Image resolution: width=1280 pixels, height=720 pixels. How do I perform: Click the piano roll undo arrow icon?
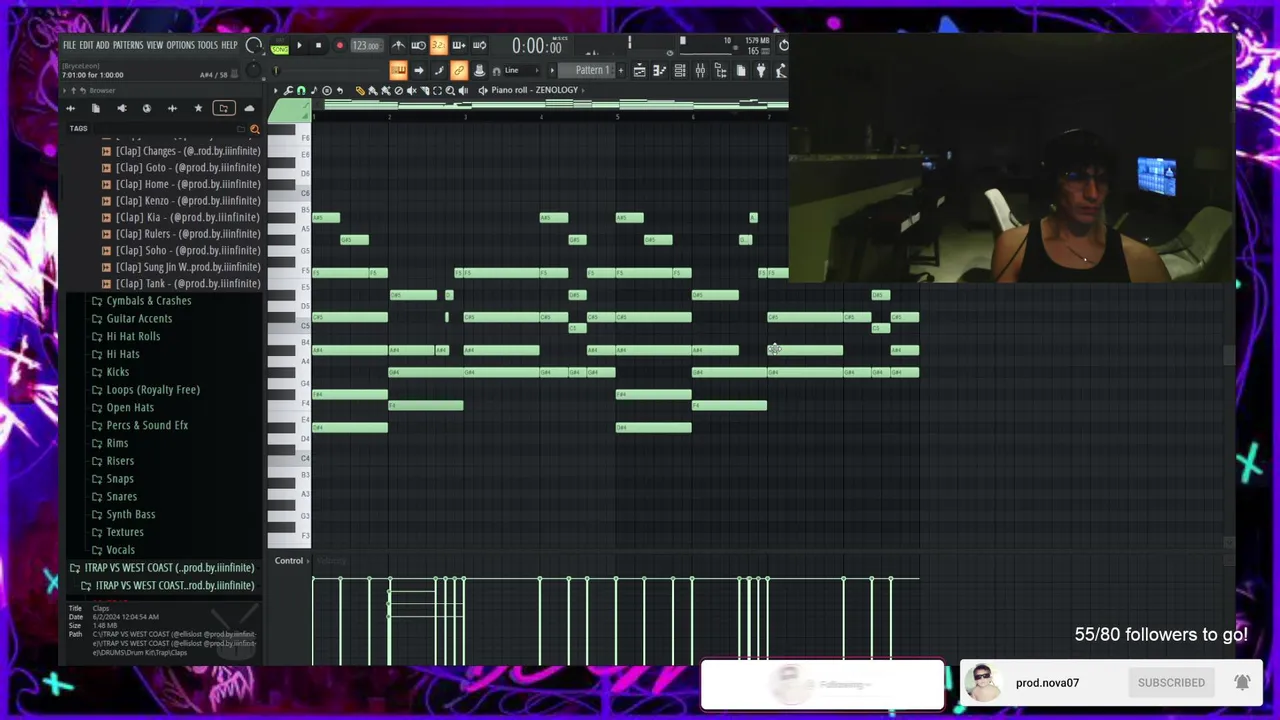click(339, 91)
